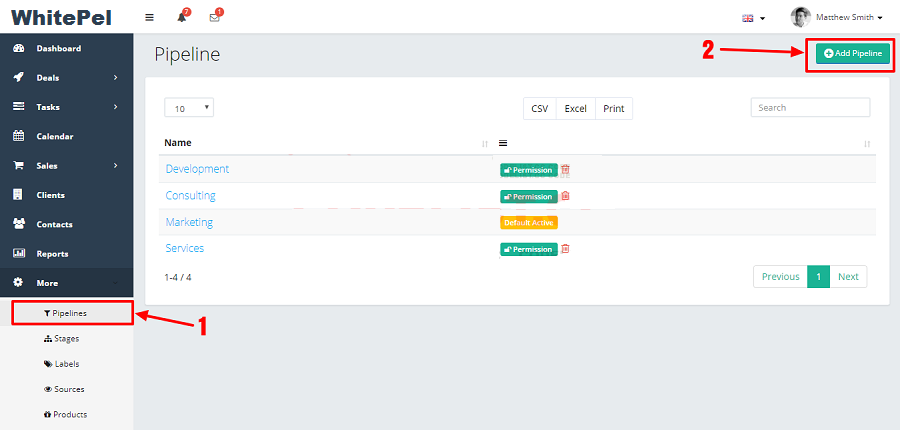Open Stages under the More menu

(67, 338)
